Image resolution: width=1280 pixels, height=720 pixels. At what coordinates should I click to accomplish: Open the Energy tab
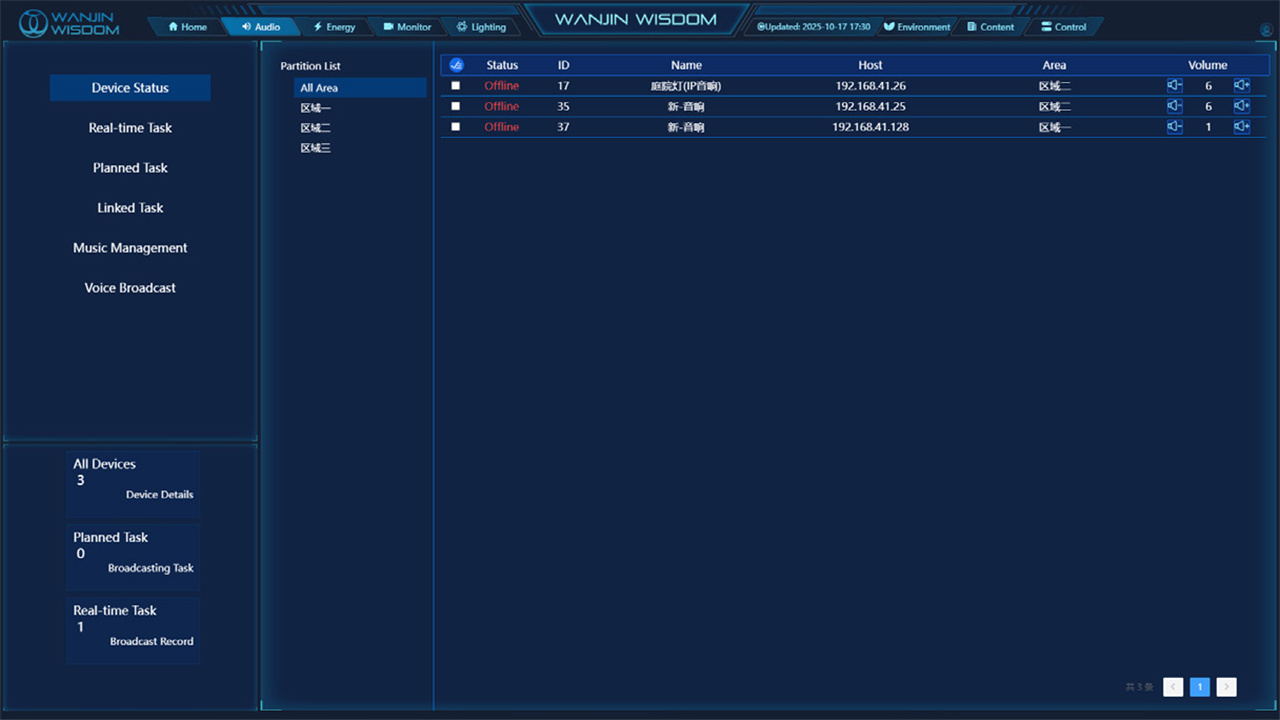point(334,27)
